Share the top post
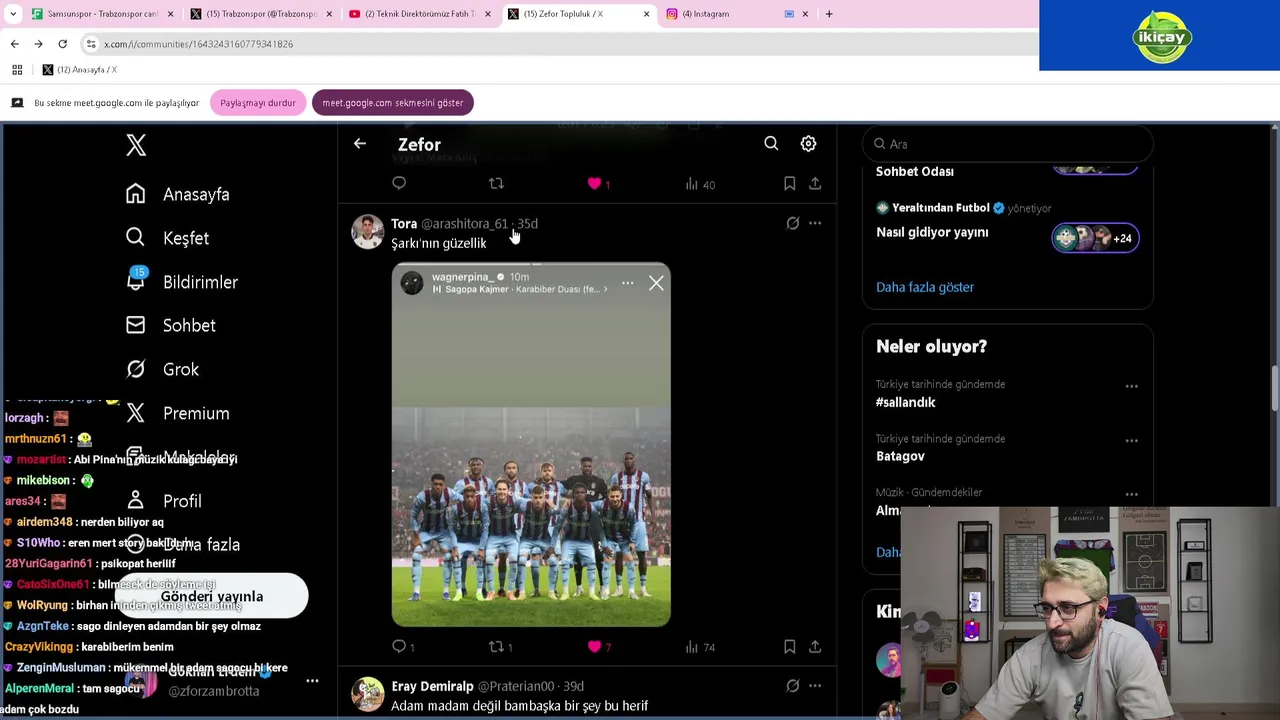The height and width of the screenshot is (720, 1280). pyautogui.click(x=815, y=183)
